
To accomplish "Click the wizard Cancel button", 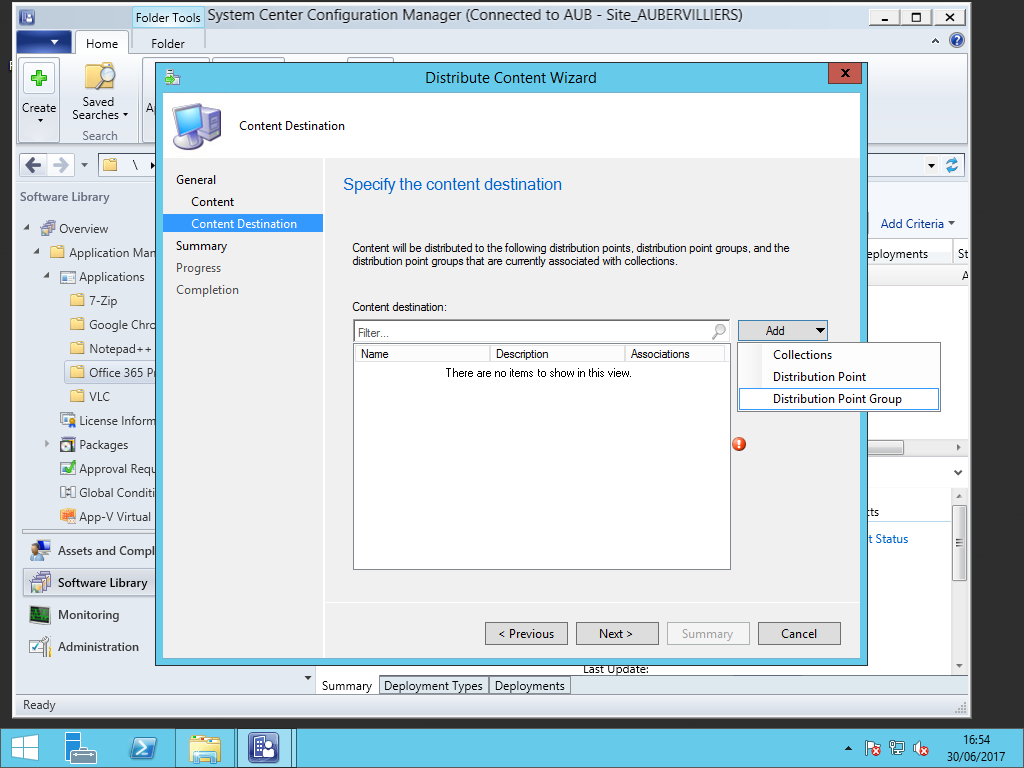I will pos(799,633).
